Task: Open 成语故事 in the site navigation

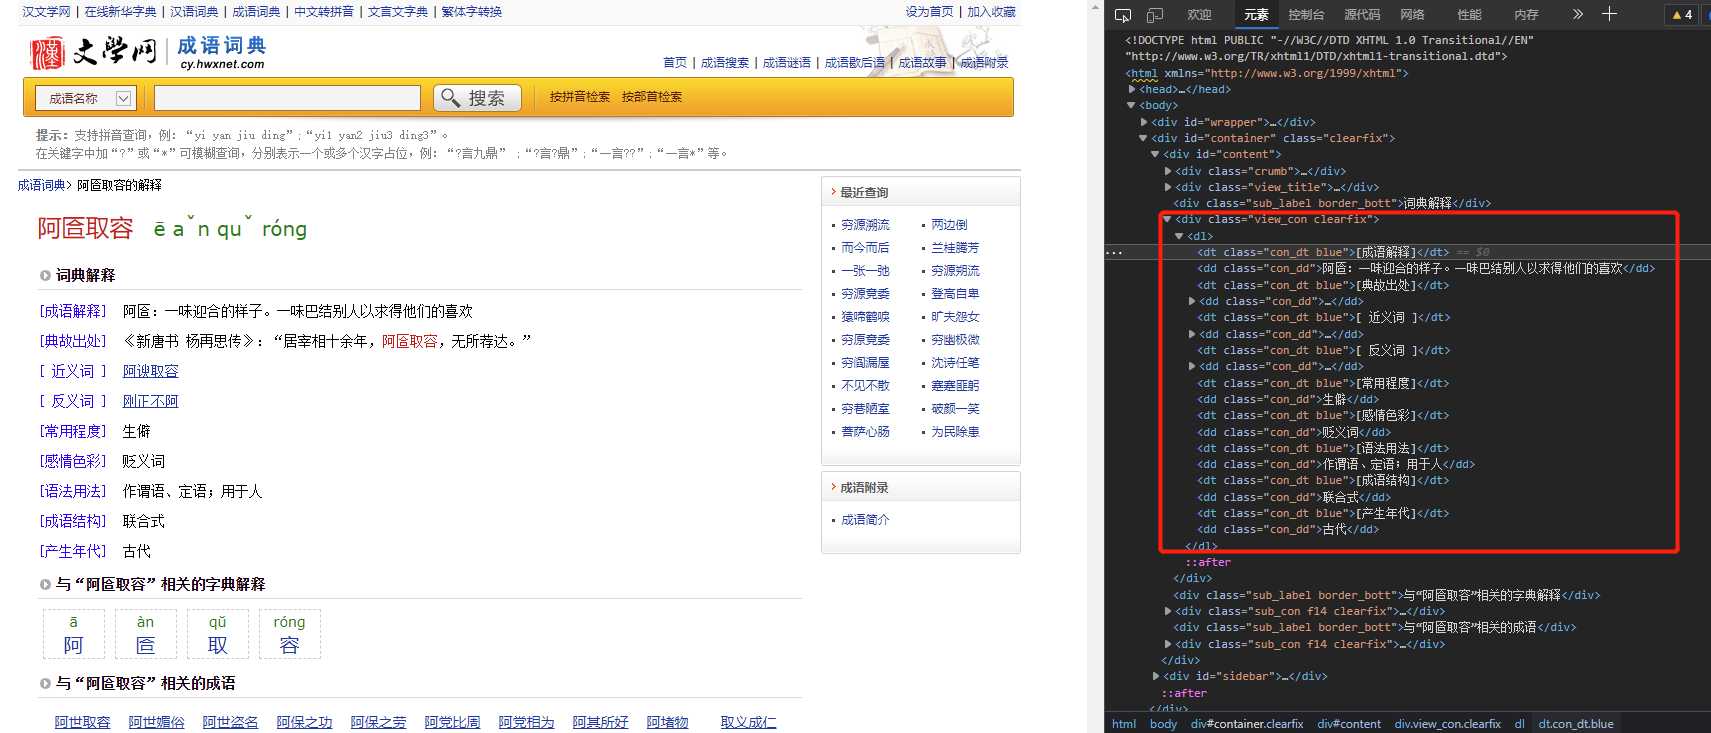Action: [922, 62]
